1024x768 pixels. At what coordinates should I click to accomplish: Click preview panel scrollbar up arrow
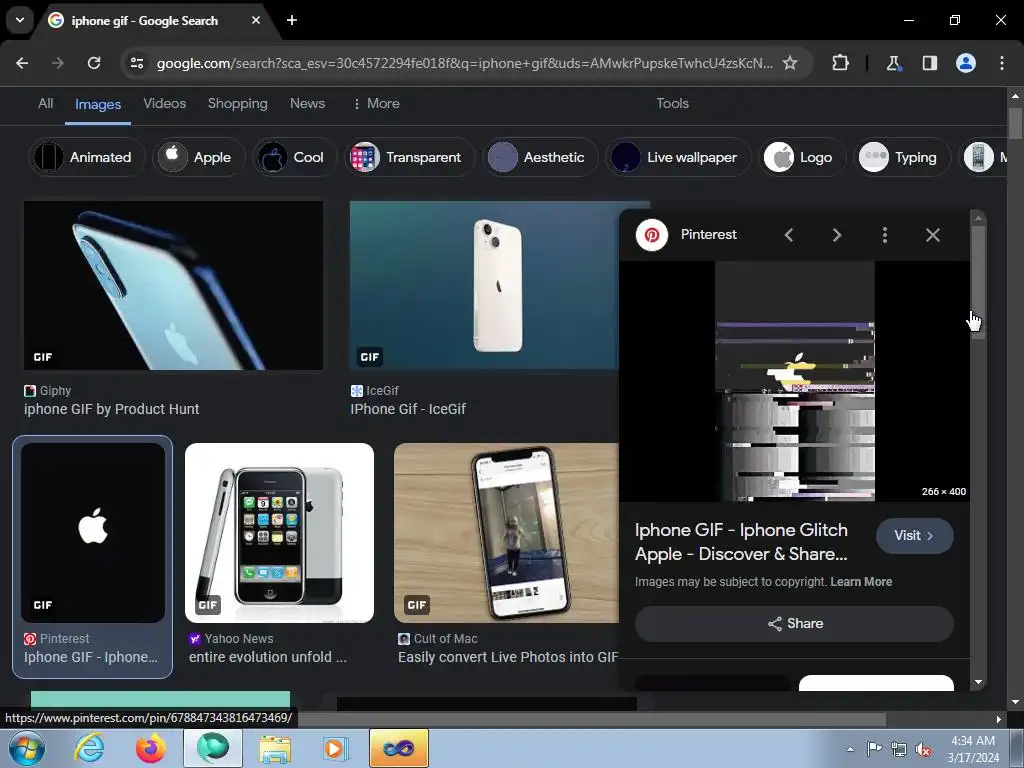(x=978, y=217)
